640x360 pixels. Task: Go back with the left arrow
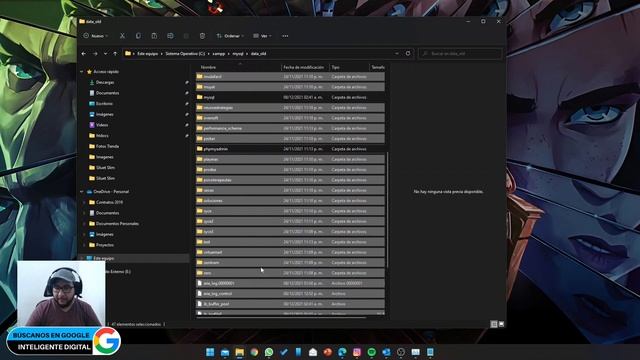click(84, 53)
